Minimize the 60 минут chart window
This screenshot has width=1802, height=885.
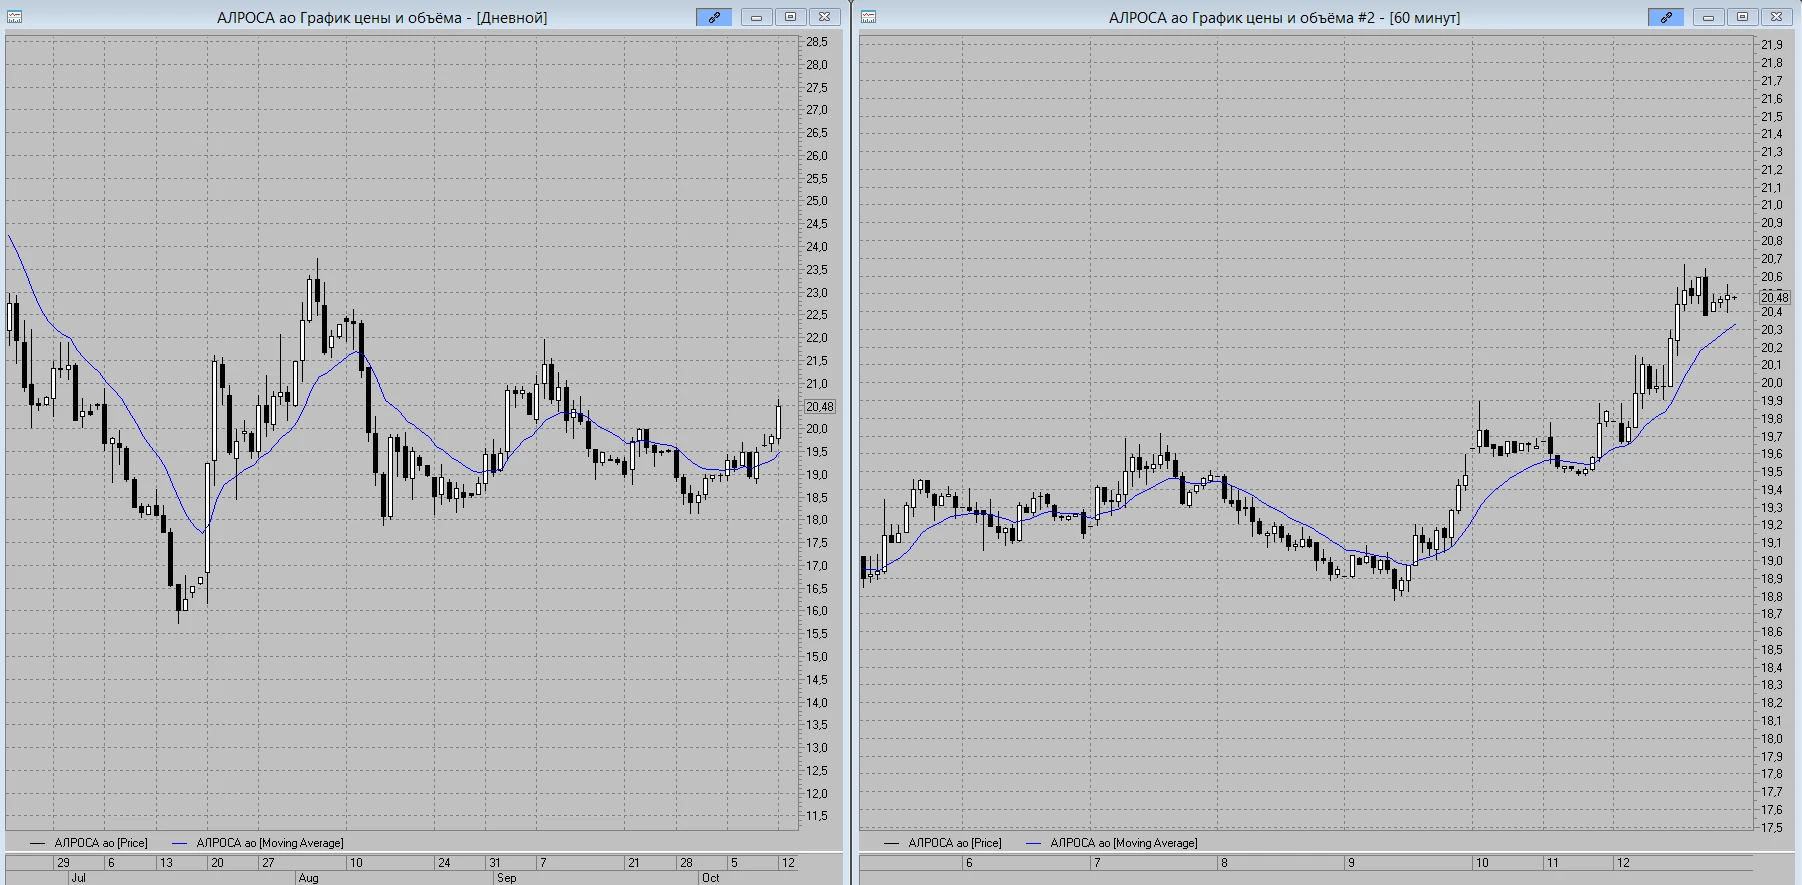pos(1708,17)
